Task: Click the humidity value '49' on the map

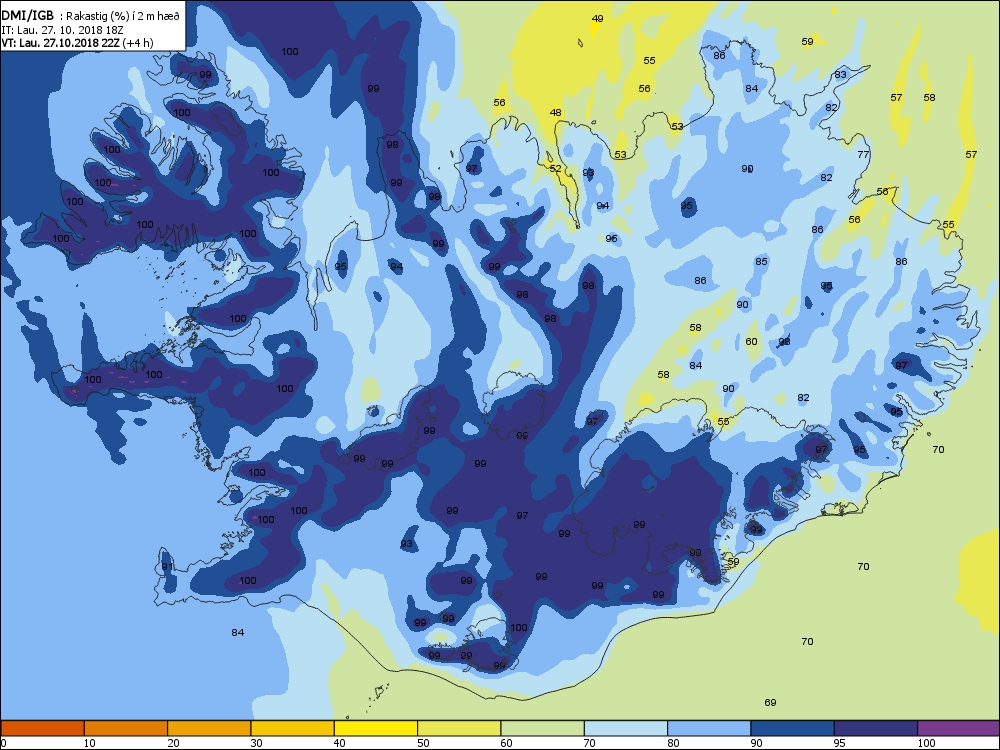Action: pyautogui.click(x=597, y=18)
